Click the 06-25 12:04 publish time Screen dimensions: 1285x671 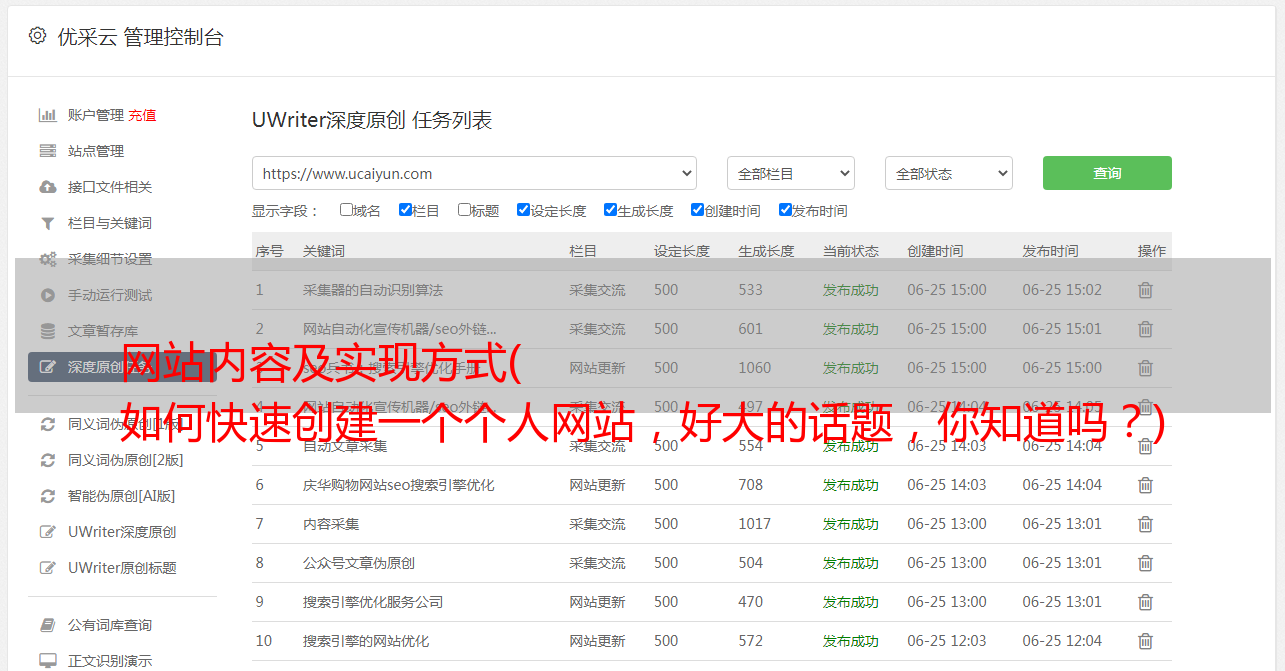(x=1062, y=641)
